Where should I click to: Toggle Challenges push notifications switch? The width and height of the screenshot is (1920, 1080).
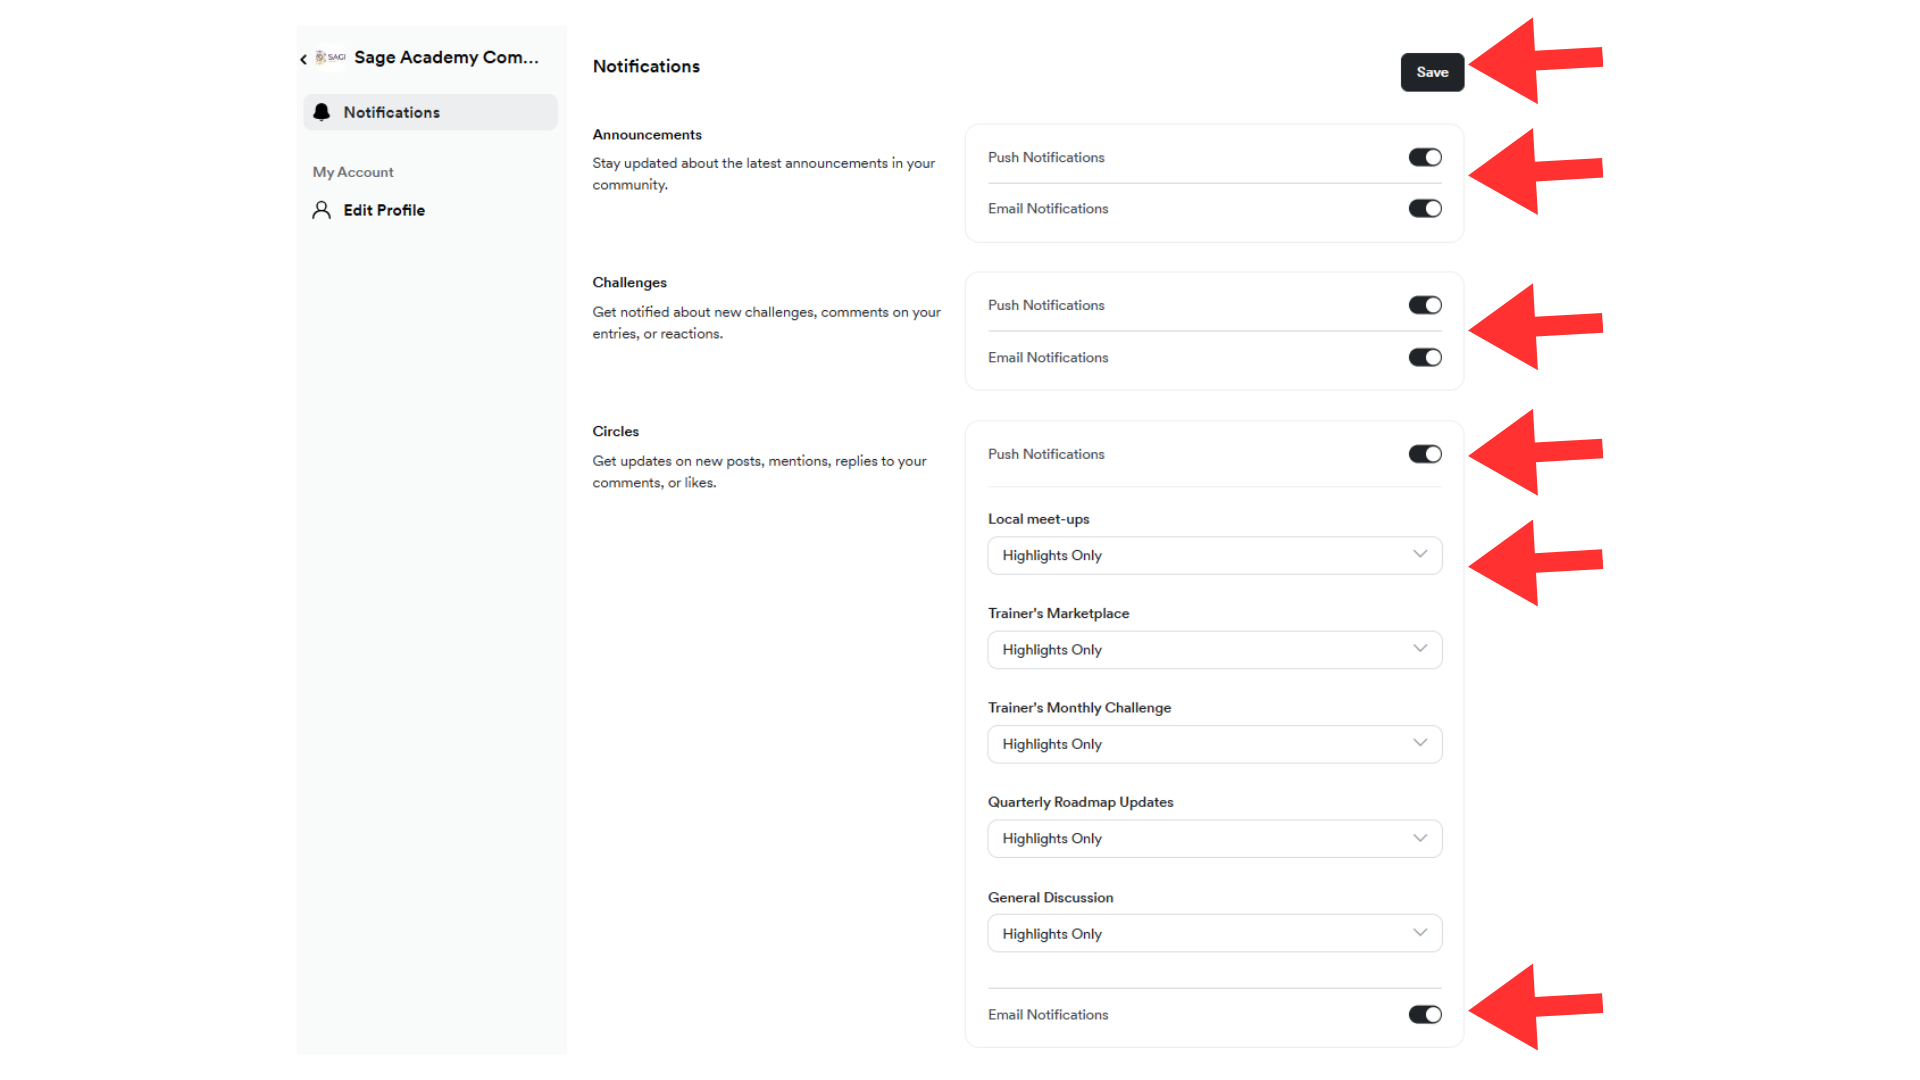1424,305
